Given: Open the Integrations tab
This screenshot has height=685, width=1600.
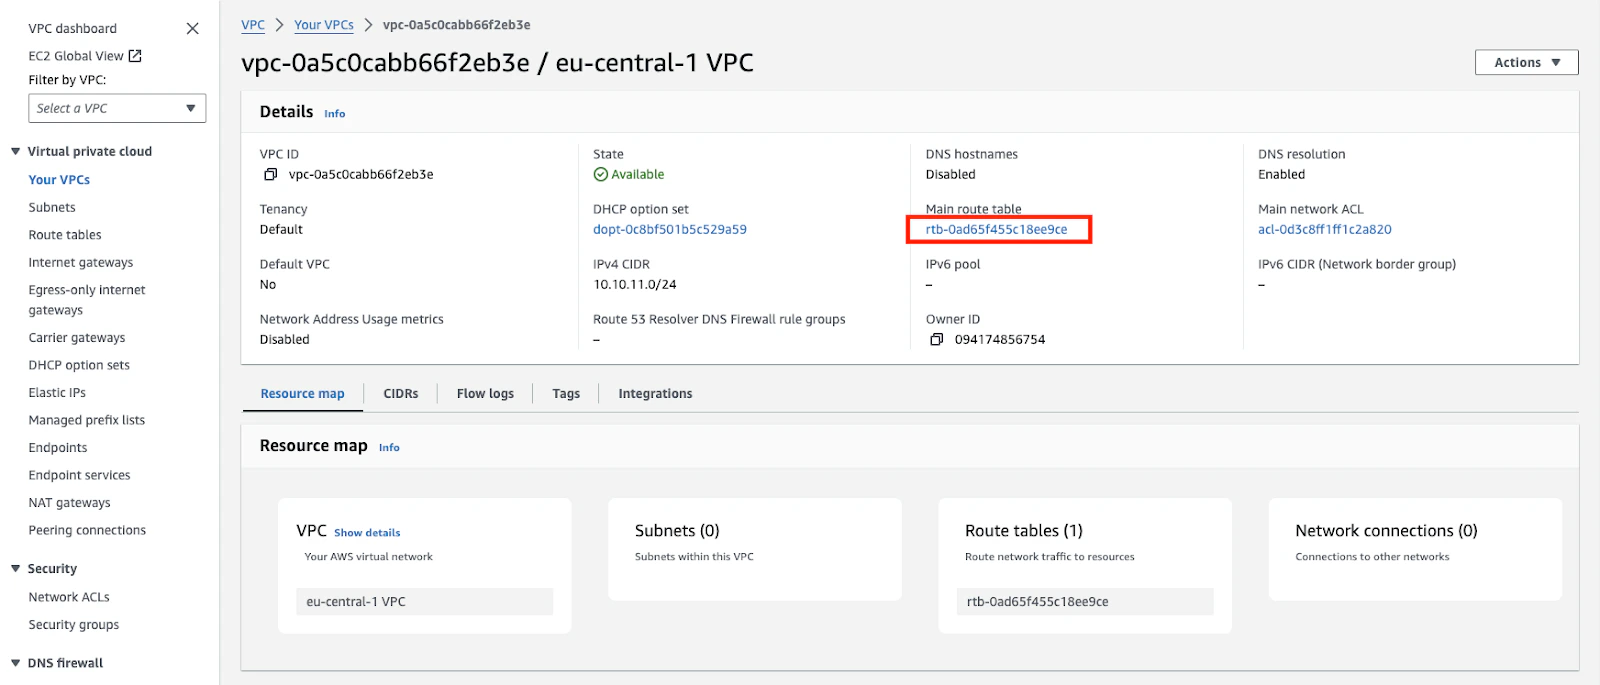Looking at the screenshot, I should click(655, 394).
